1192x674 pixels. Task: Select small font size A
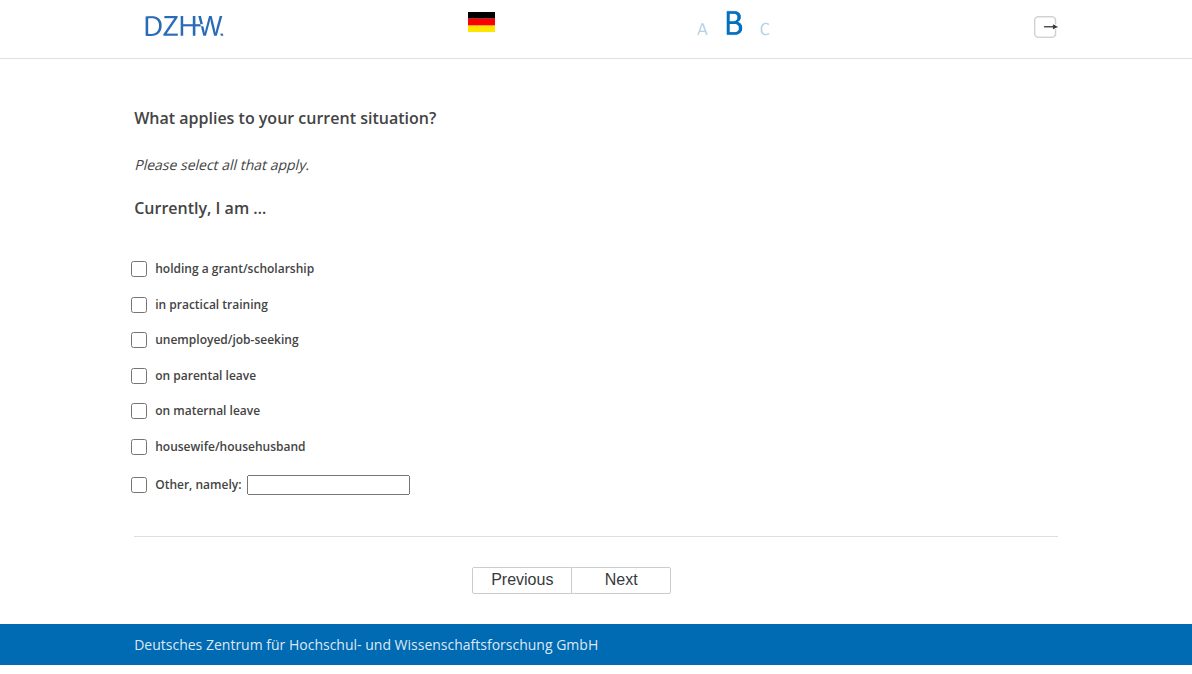pos(702,30)
